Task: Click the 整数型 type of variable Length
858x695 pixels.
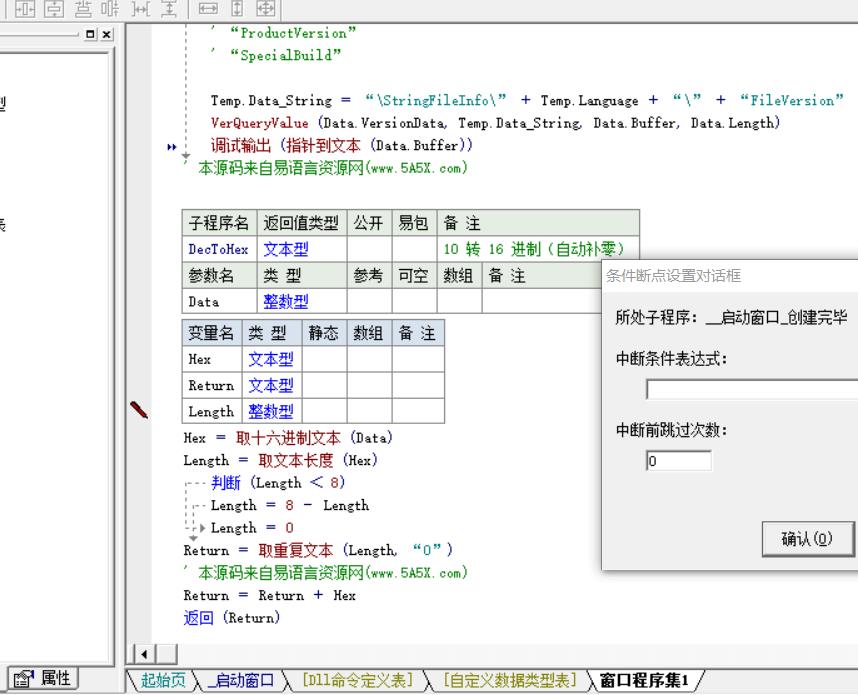Action: (271, 412)
